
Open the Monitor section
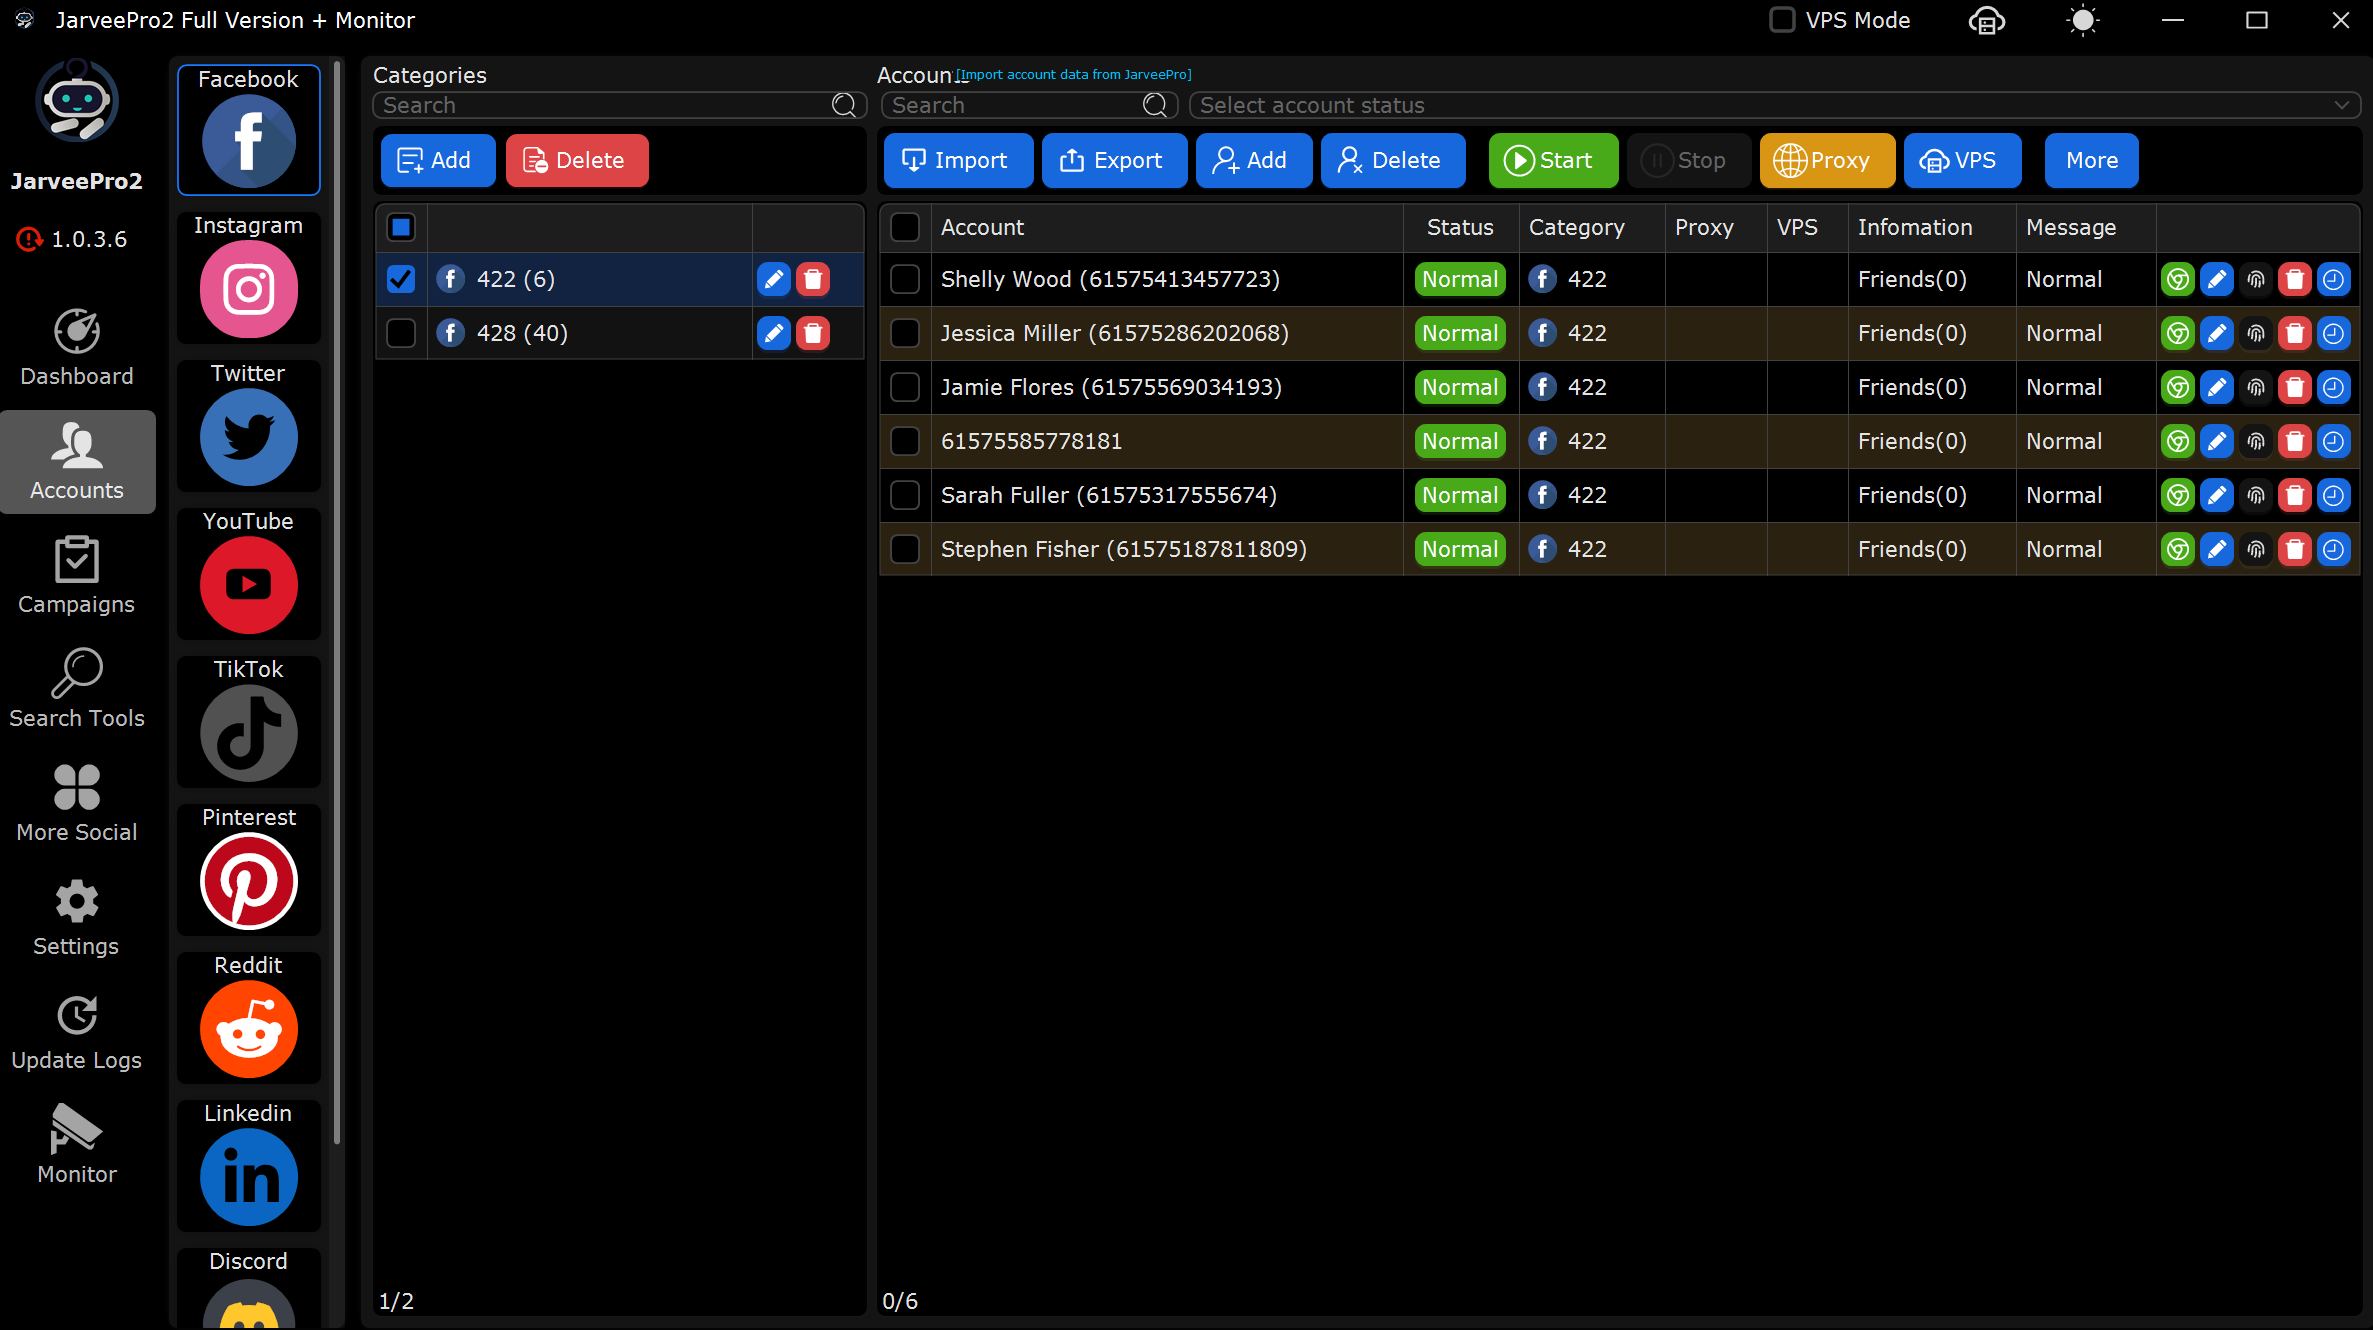coord(77,1145)
